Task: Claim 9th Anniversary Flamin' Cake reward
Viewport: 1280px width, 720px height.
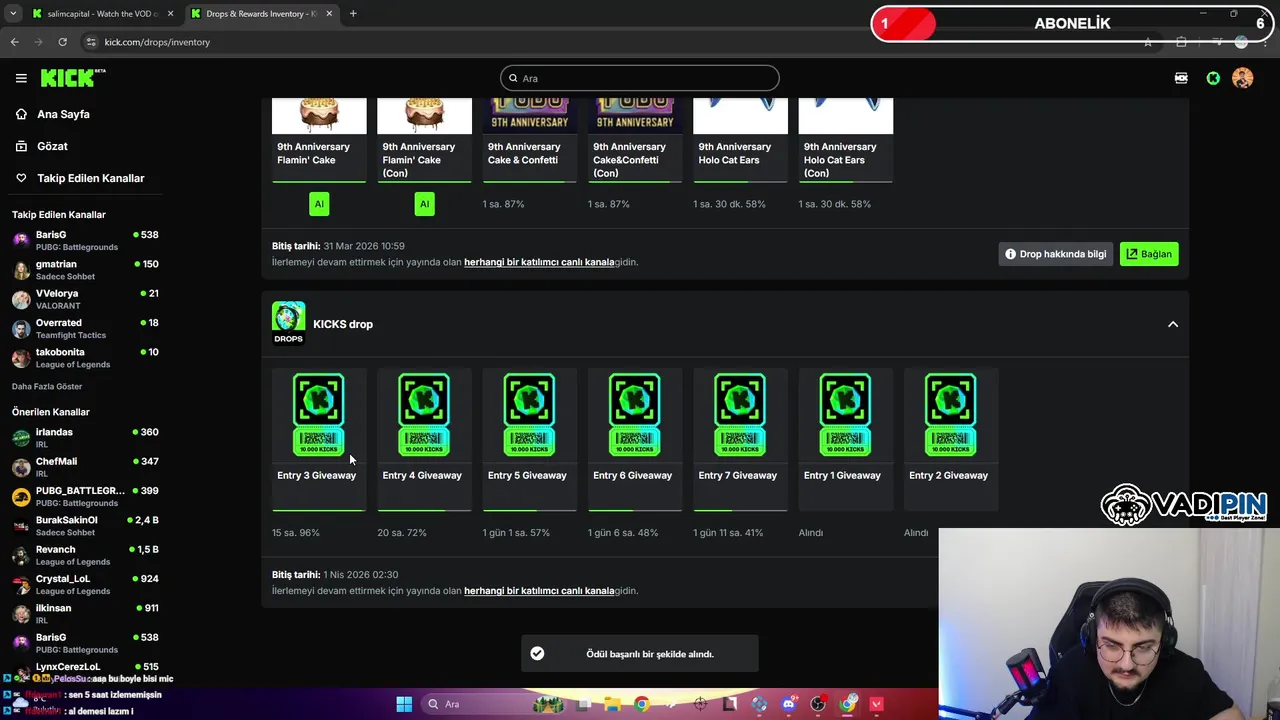Action: click(x=319, y=204)
